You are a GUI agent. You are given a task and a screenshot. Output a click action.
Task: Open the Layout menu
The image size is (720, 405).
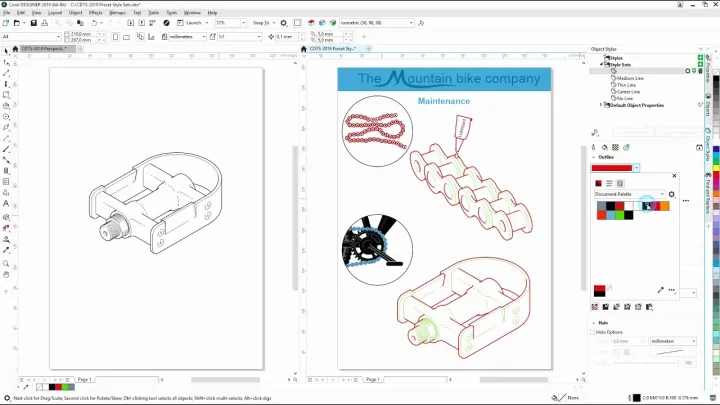click(x=55, y=13)
